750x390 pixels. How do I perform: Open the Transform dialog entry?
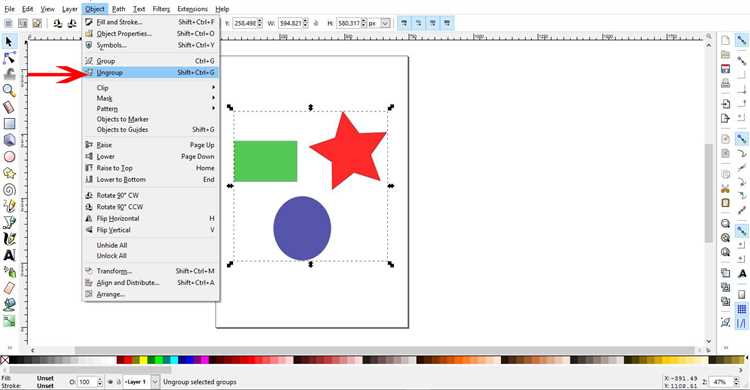point(151,271)
